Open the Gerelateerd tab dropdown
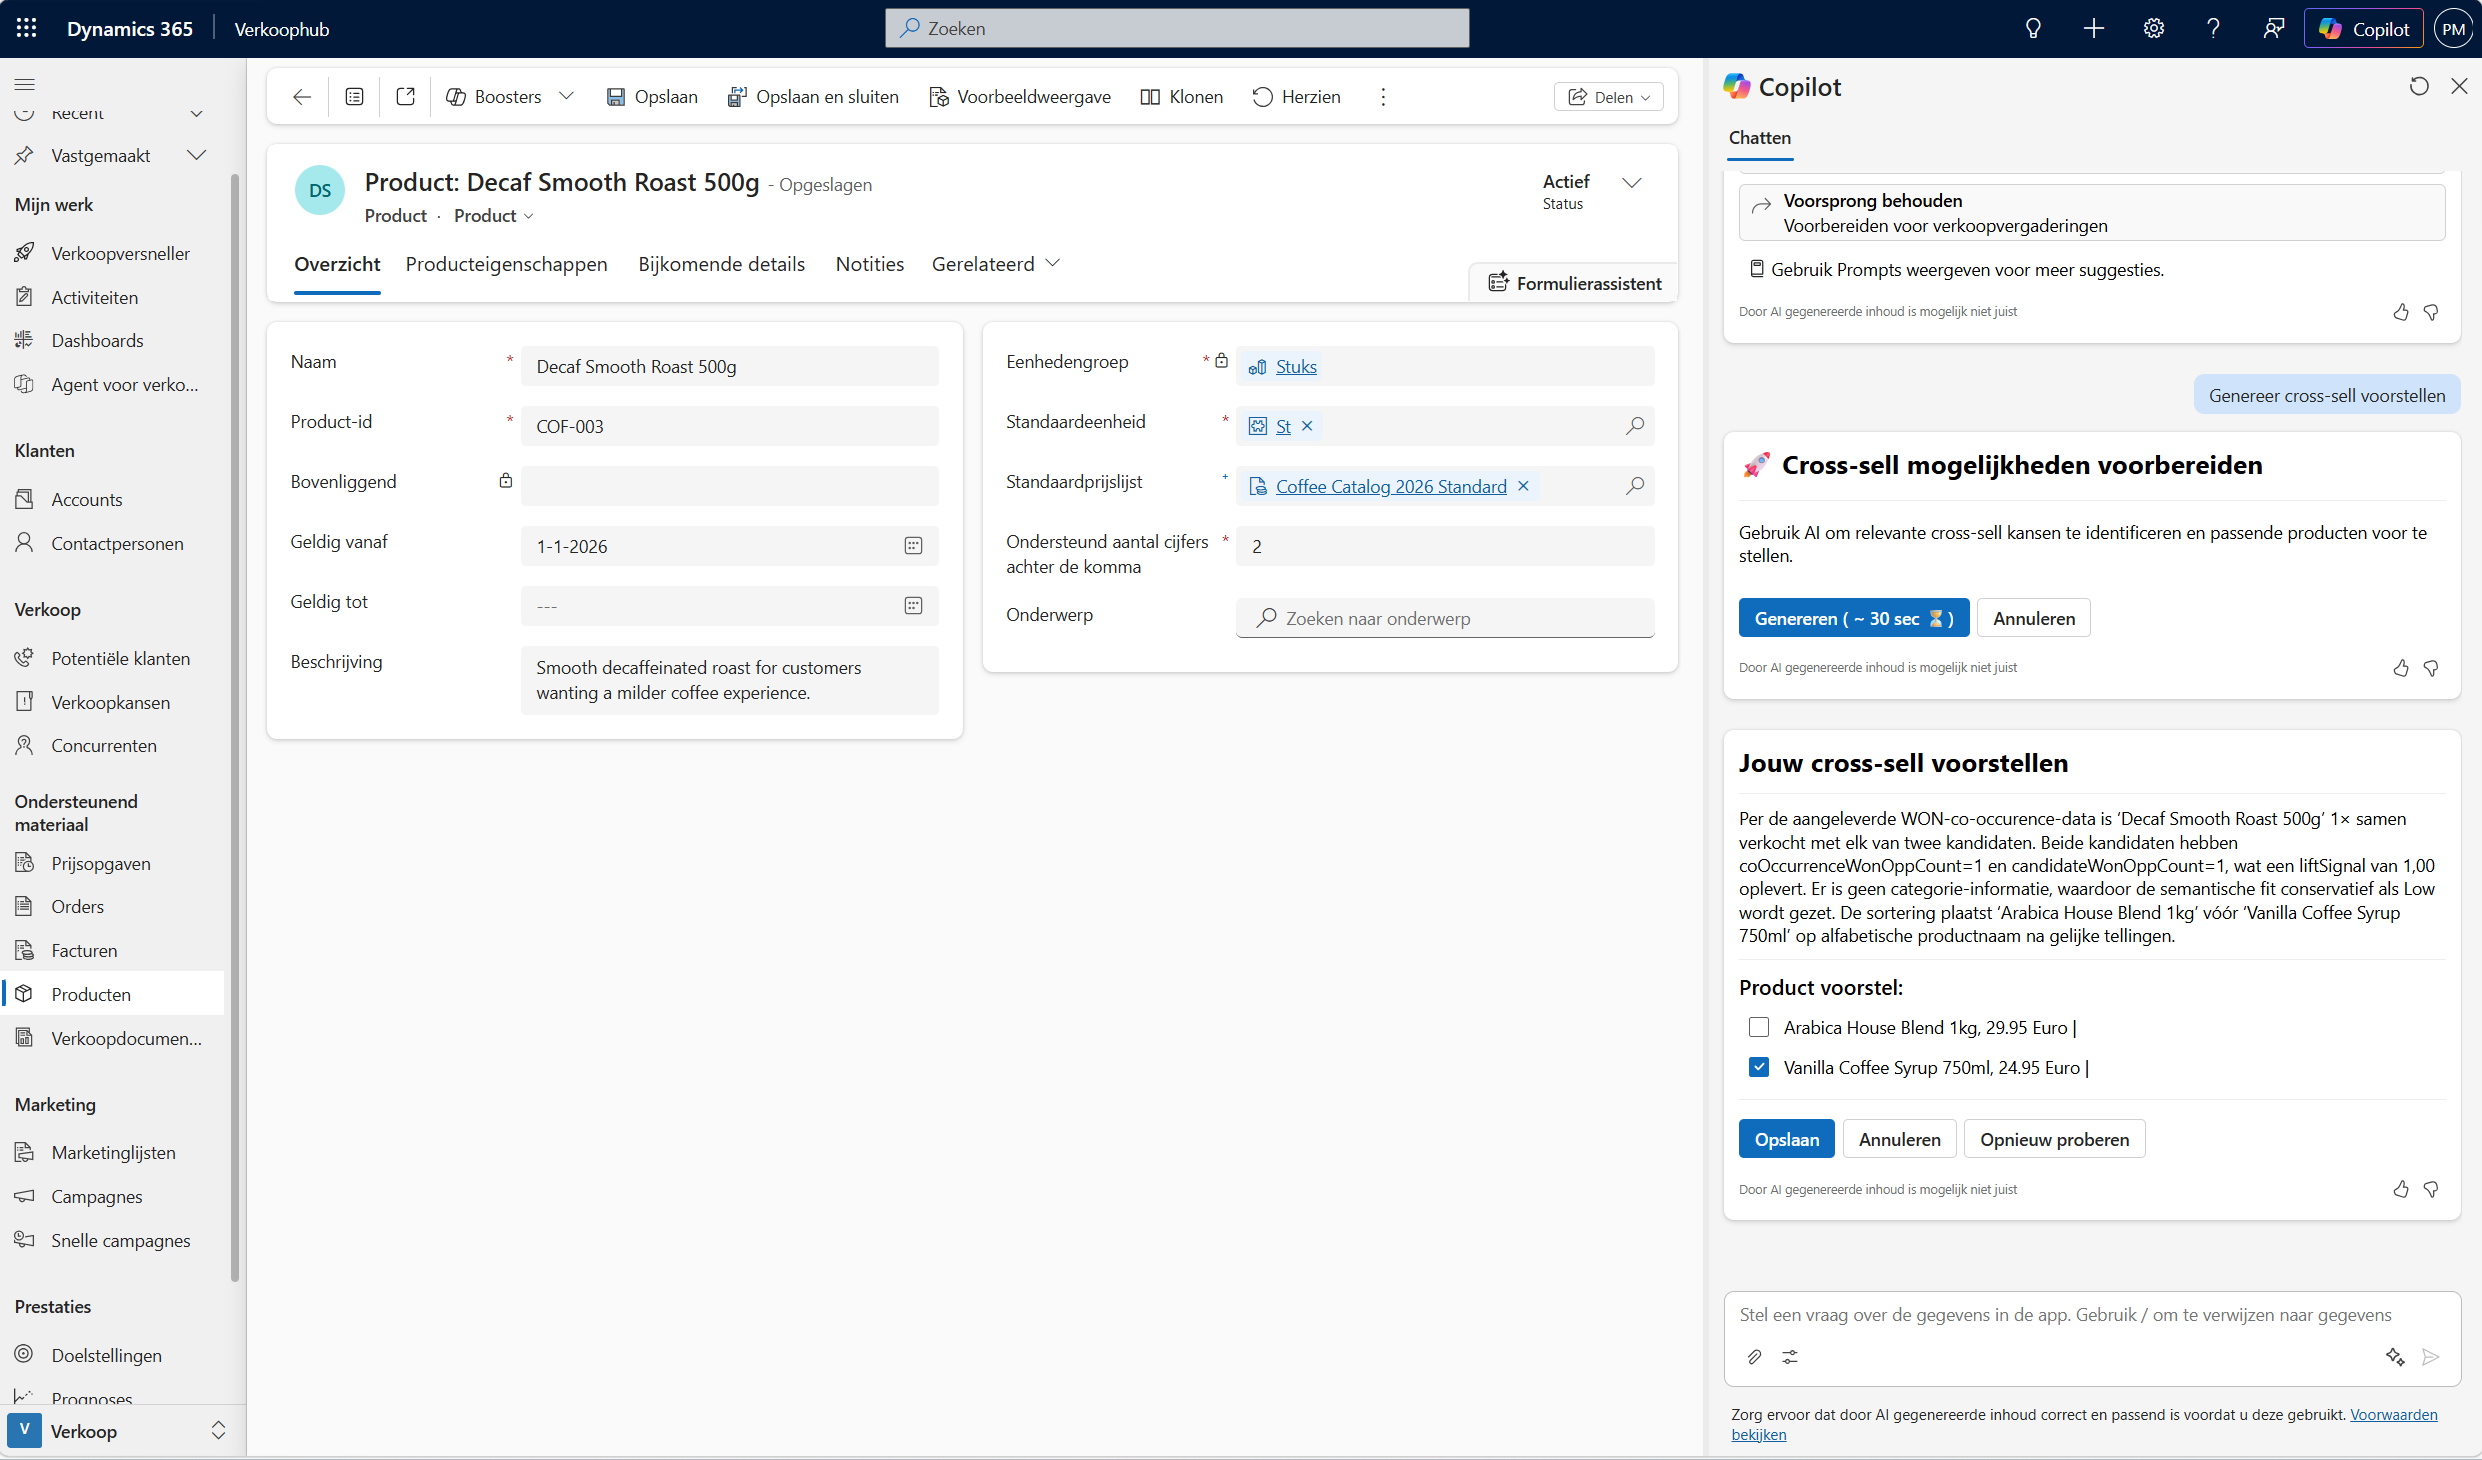2482x1460 pixels. coord(995,264)
